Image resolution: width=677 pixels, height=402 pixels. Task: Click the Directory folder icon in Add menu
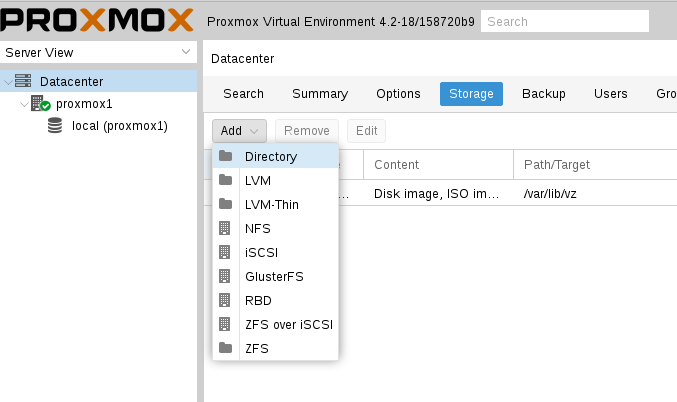point(226,157)
